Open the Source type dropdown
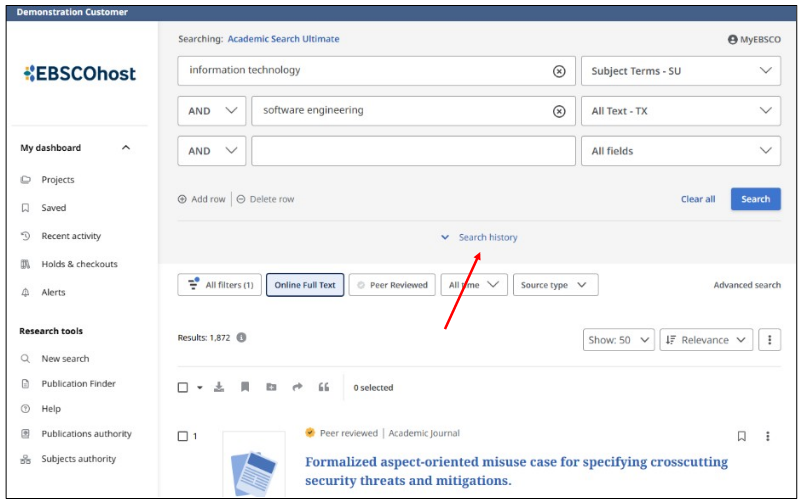The width and height of the screenshot is (802, 503). 555,285
